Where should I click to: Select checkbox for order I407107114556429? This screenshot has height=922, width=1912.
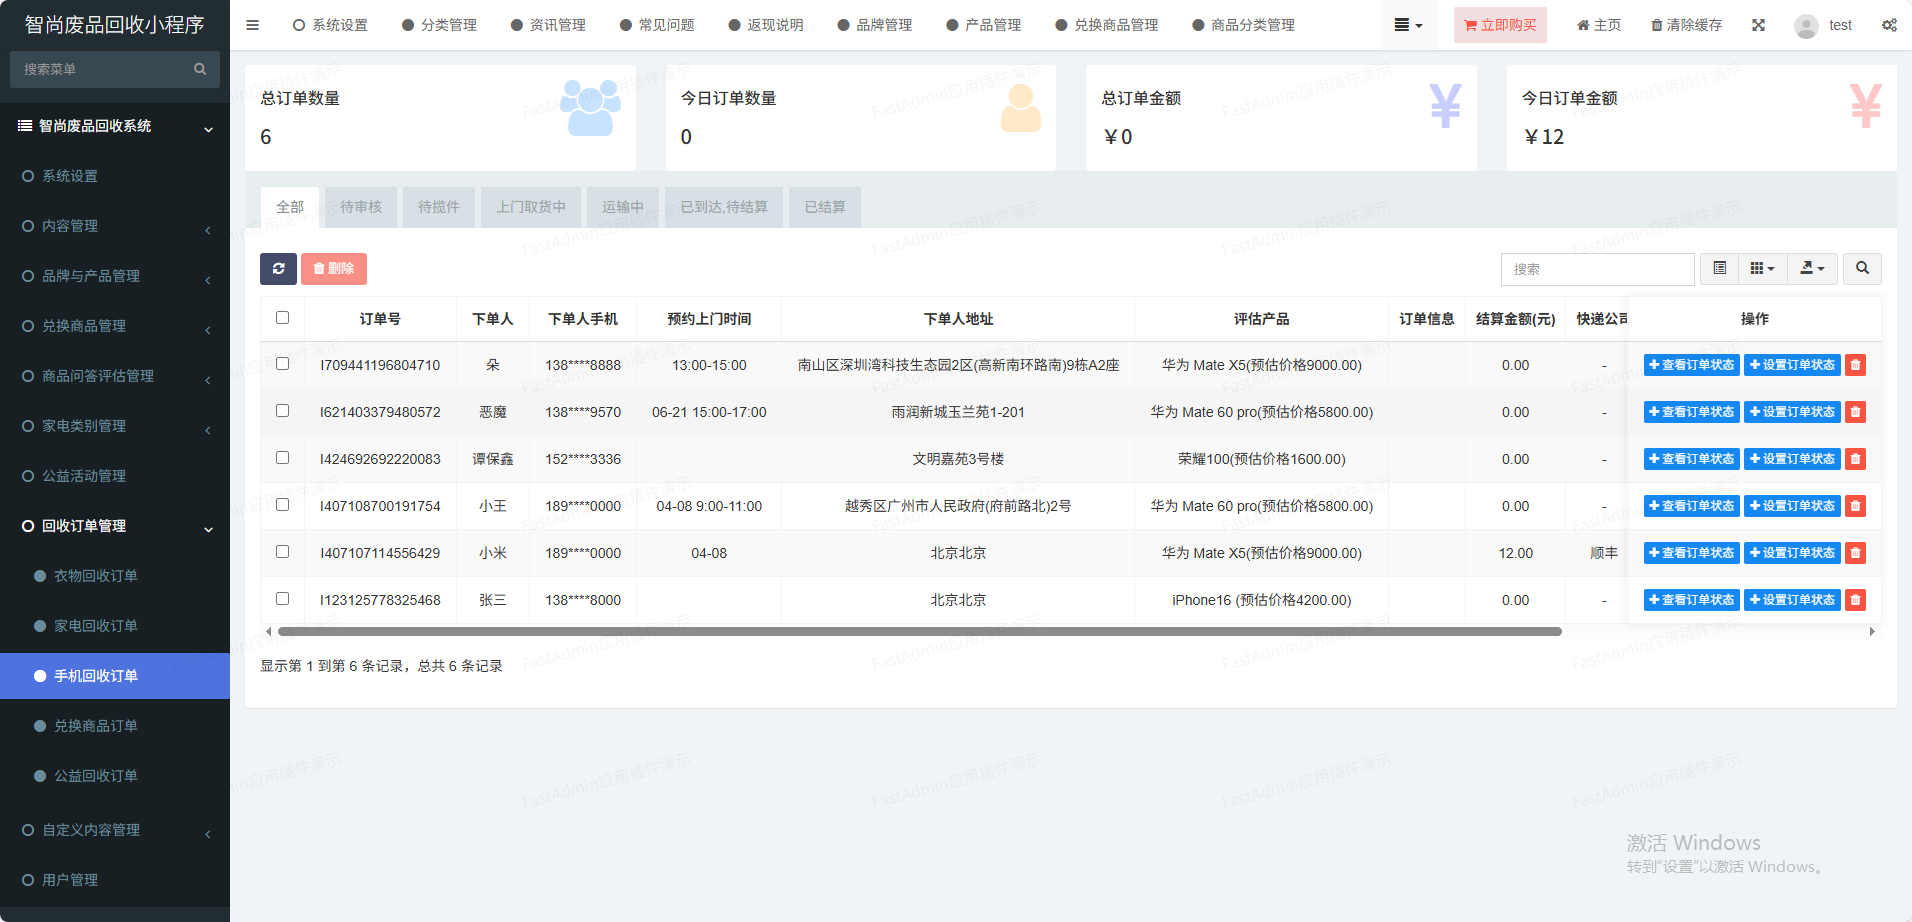tap(283, 552)
